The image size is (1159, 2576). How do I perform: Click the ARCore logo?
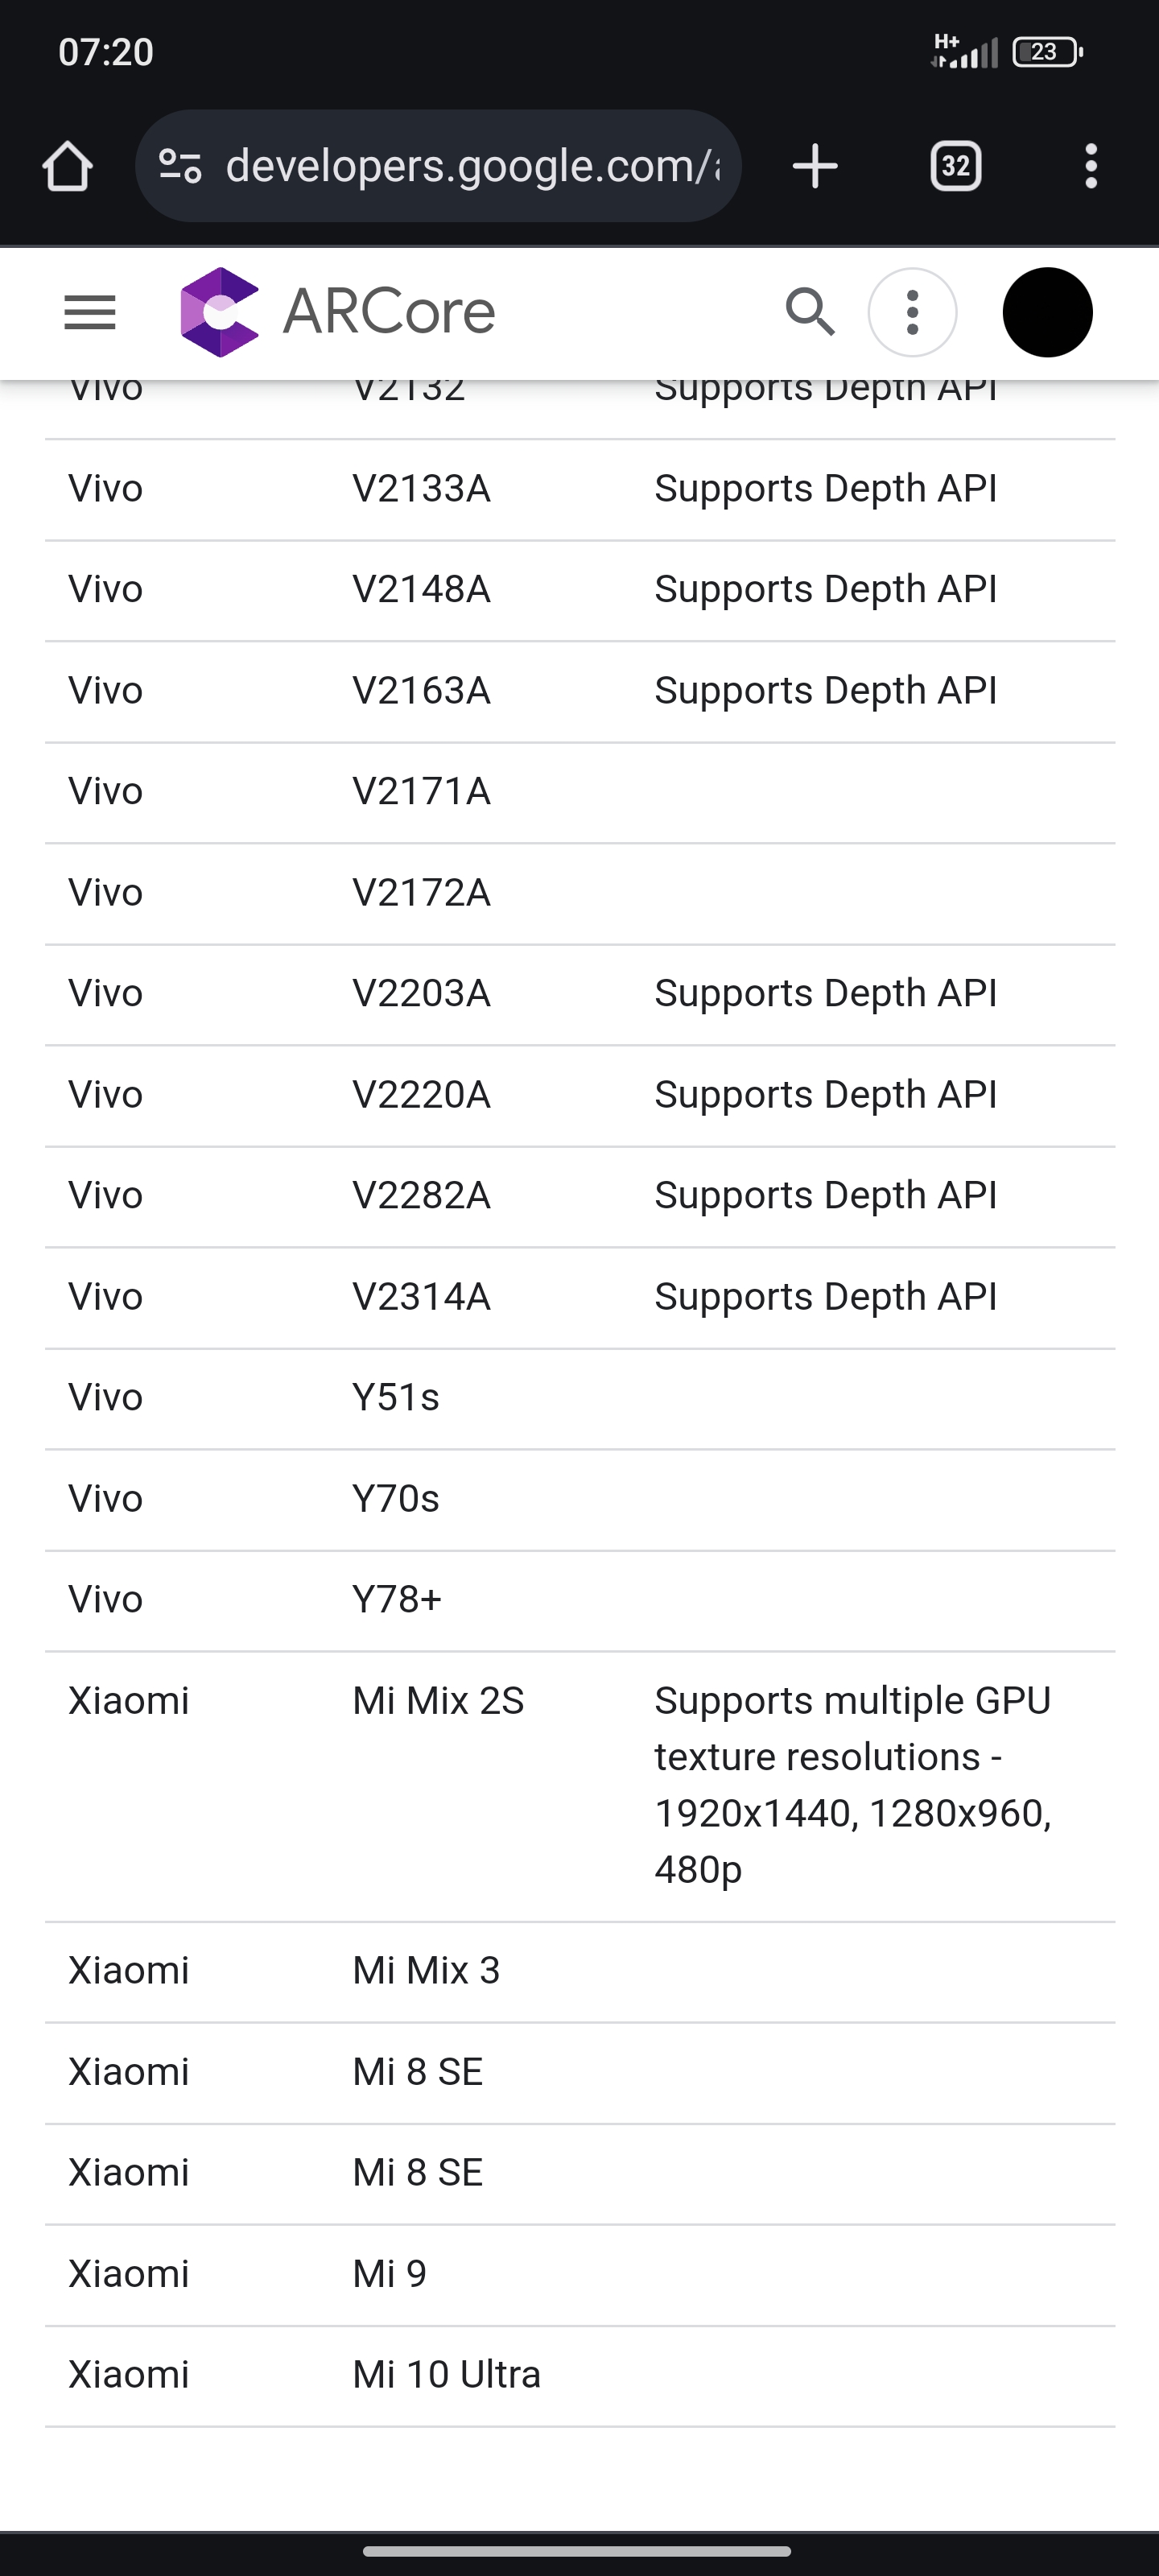[x=220, y=312]
